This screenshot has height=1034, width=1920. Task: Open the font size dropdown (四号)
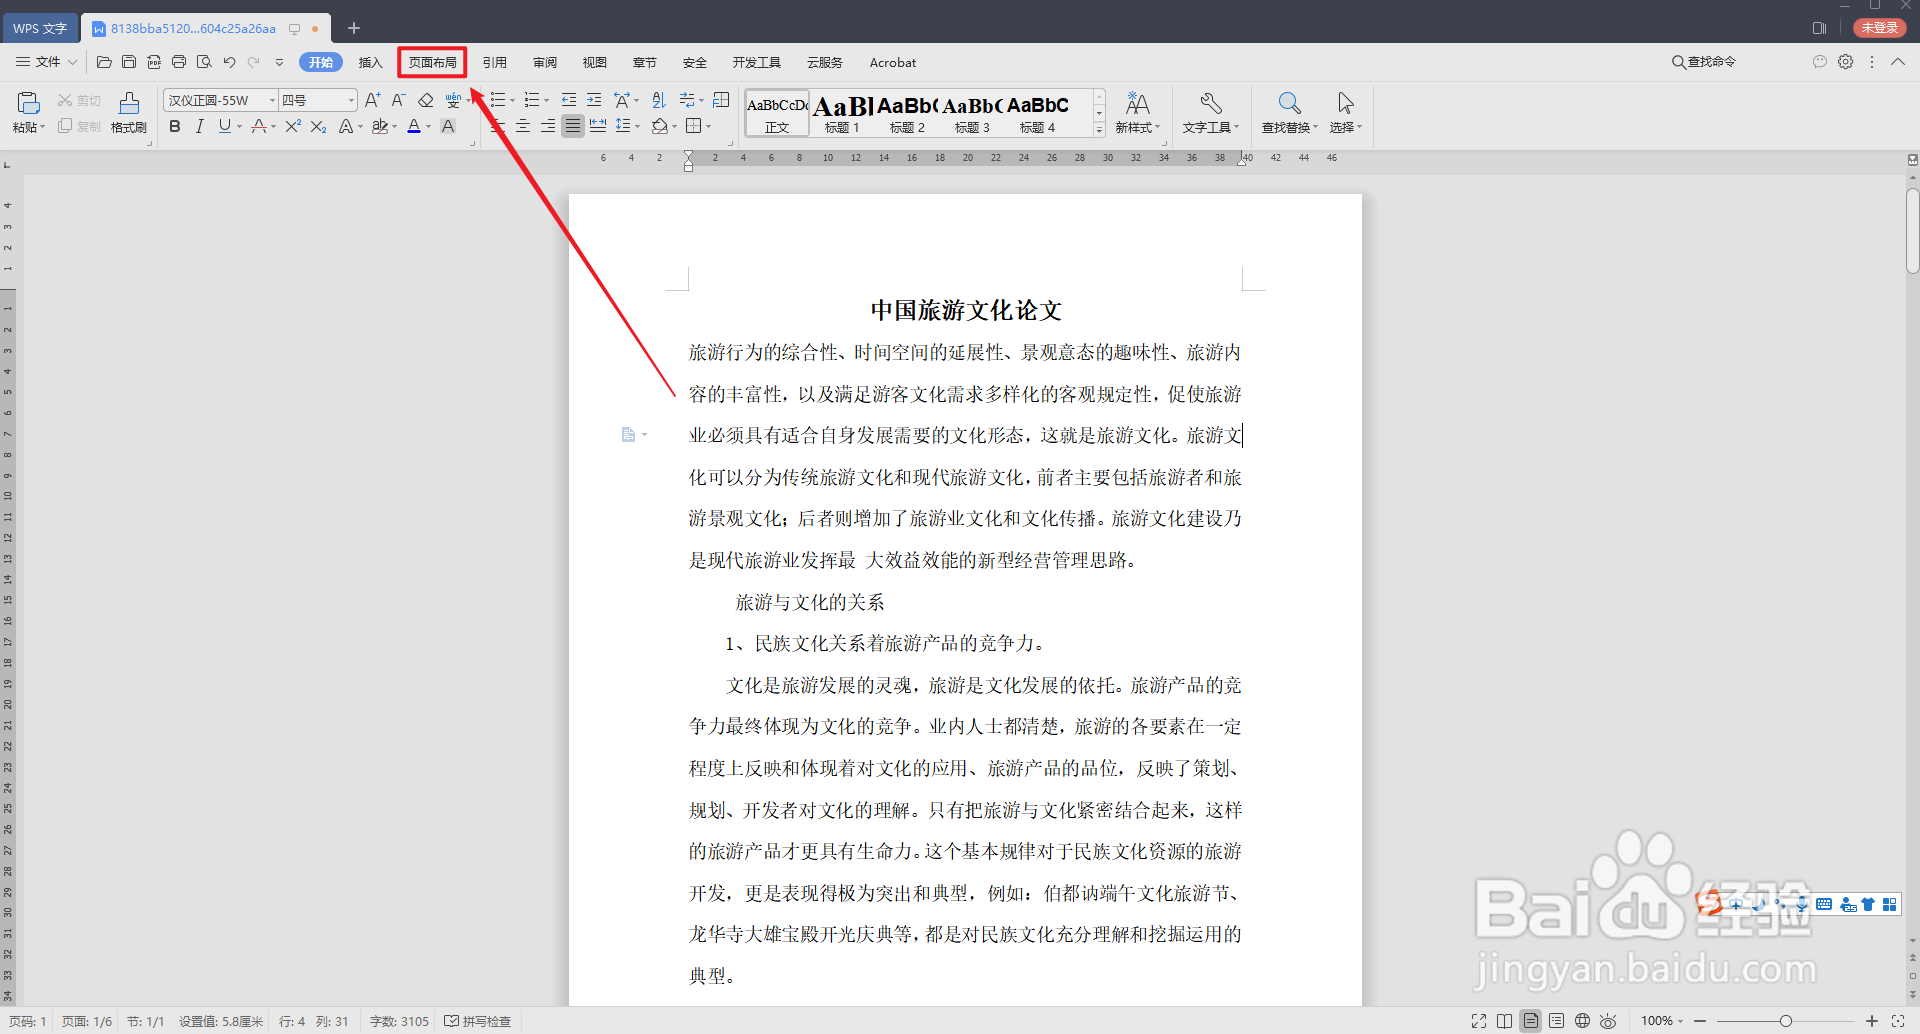coord(351,100)
